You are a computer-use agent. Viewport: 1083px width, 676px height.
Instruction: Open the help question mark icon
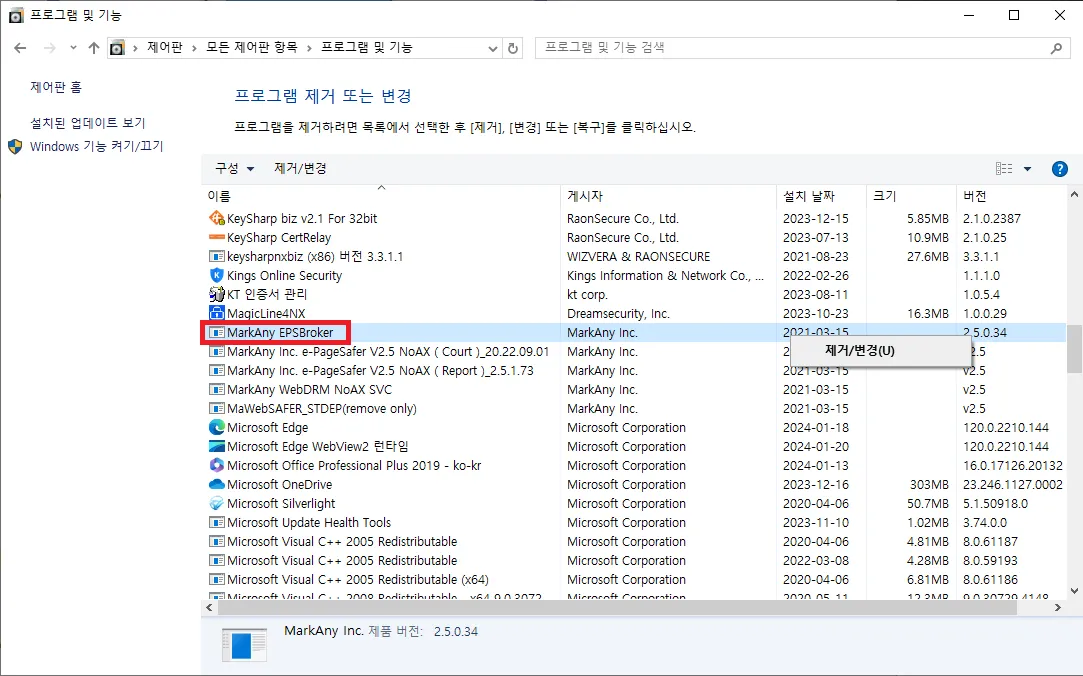[x=1059, y=169]
